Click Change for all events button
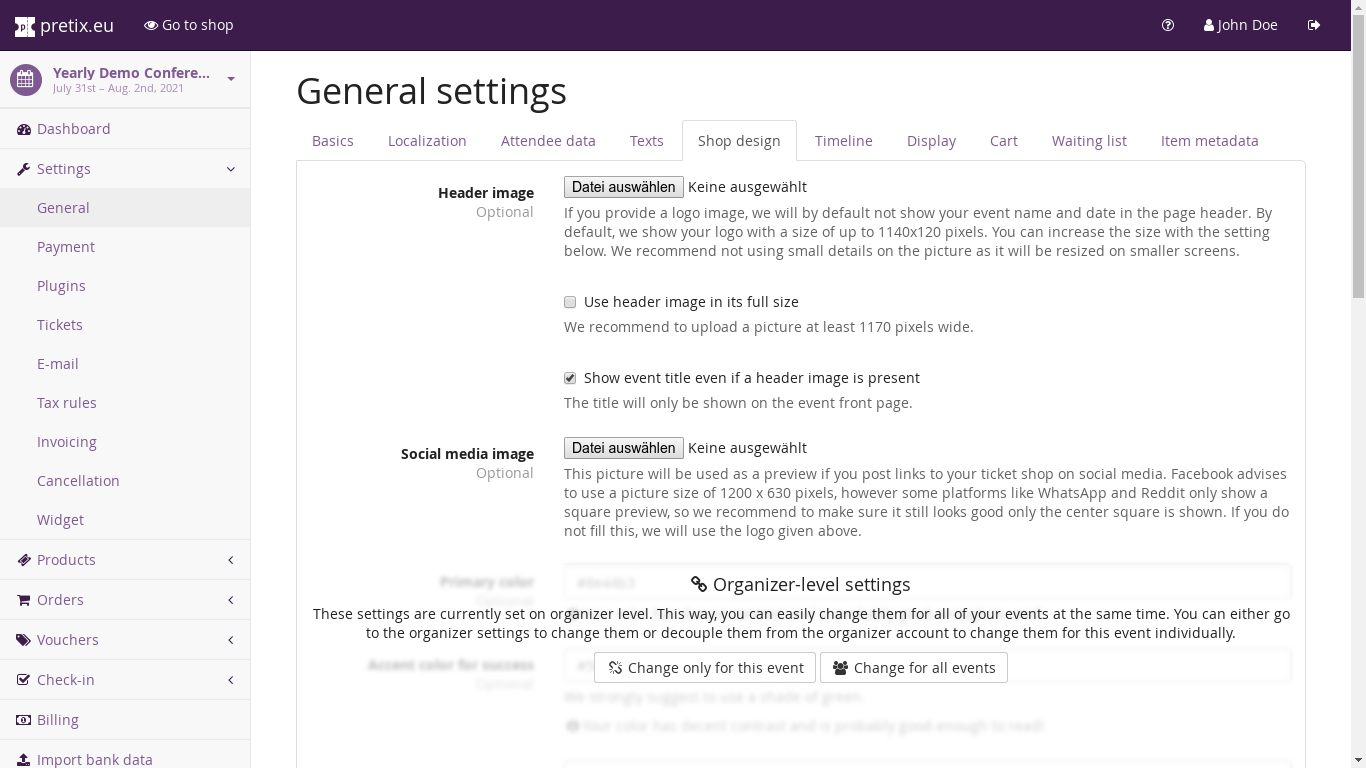The width and height of the screenshot is (1366, 768). point(914,668)
